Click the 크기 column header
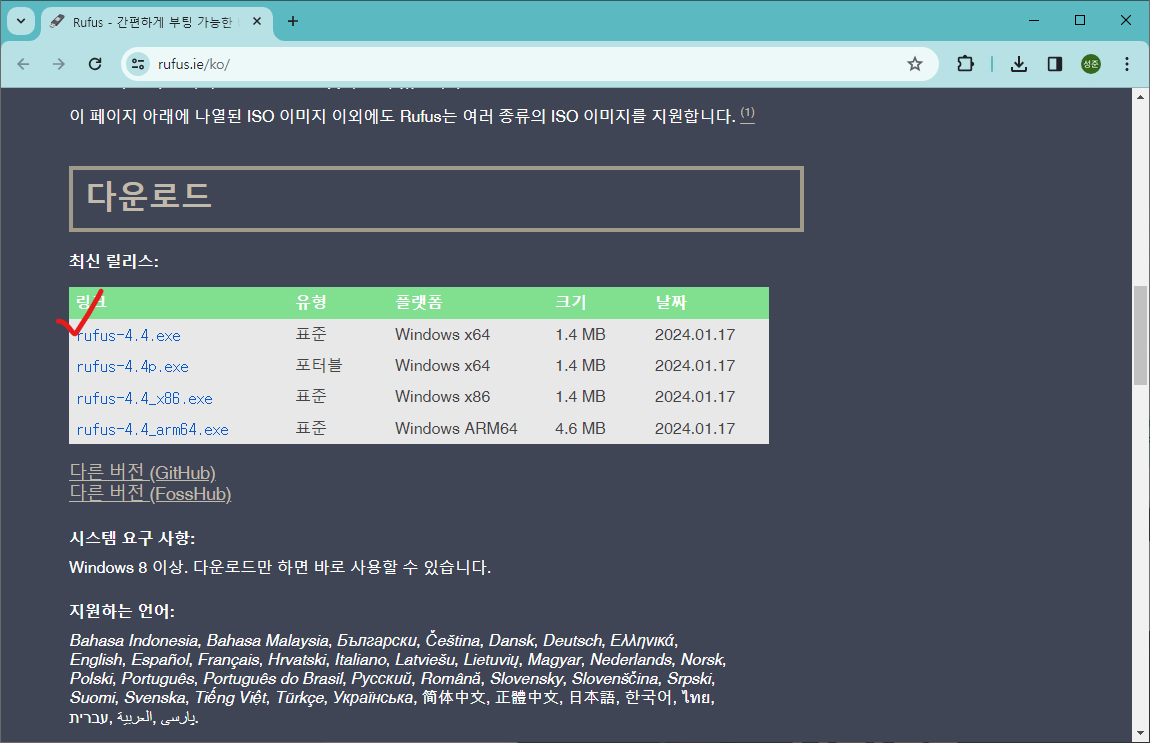The image size is (1150, 743). click(x=571, y=302)
